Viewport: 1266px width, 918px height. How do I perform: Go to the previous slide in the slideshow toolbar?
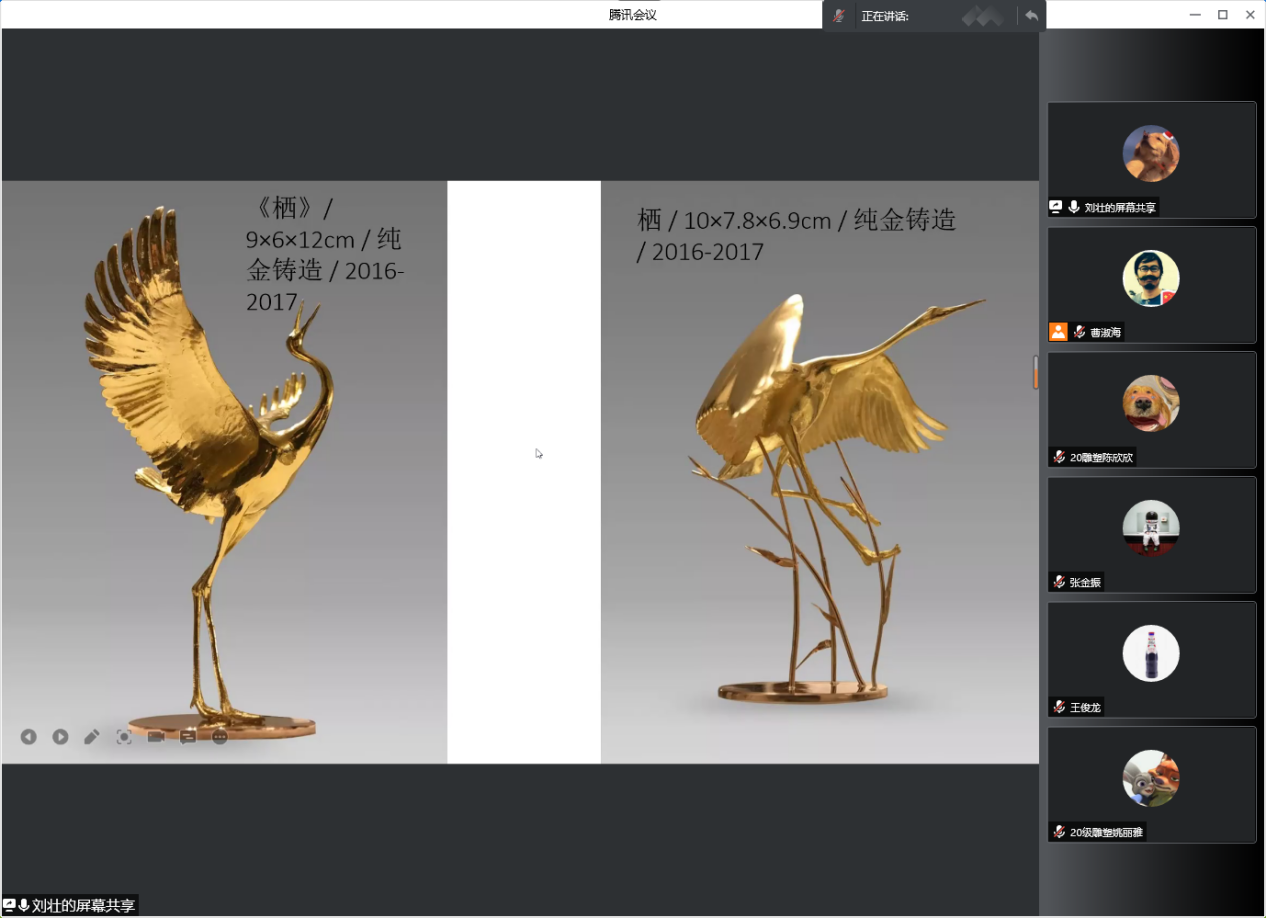pyautogui.click(x=28, y=737)
